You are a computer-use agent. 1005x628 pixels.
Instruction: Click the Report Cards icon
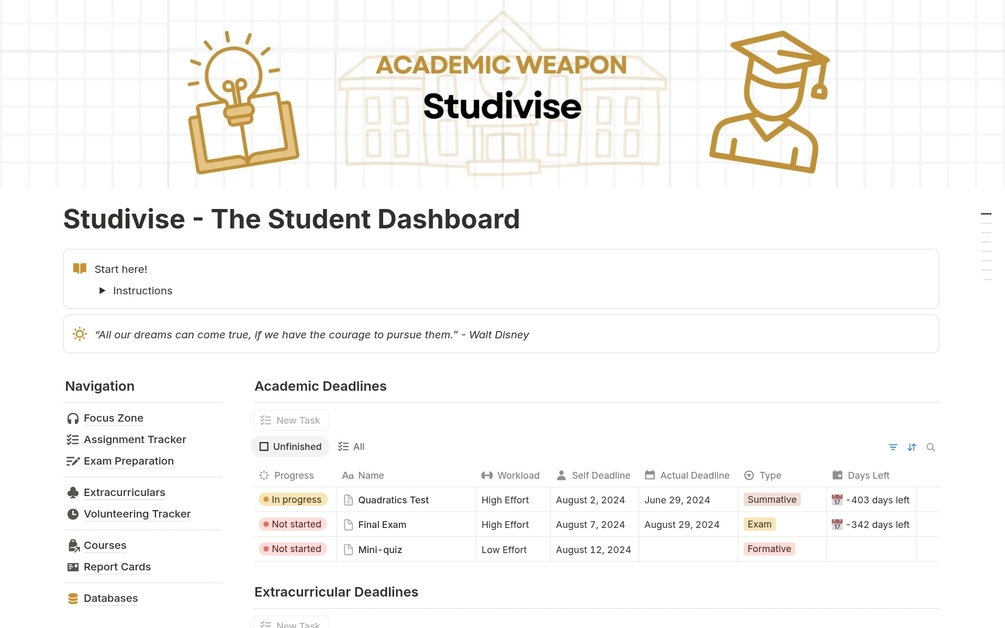[x=72, y=567]
